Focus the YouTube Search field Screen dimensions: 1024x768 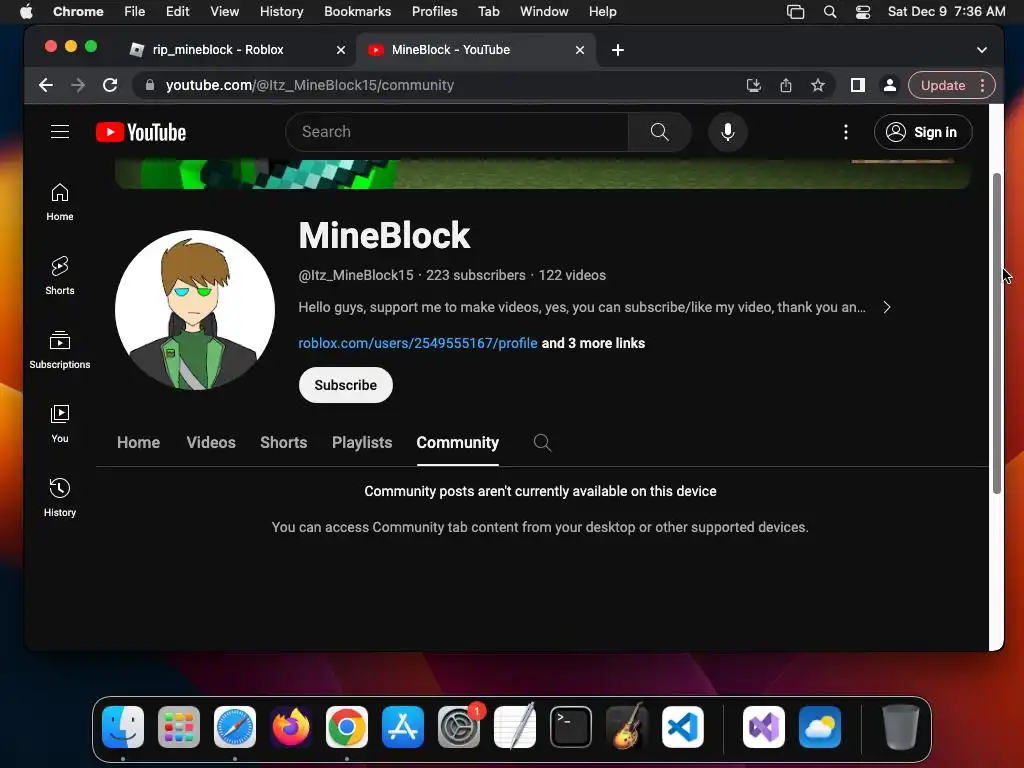tap(457, 132)
